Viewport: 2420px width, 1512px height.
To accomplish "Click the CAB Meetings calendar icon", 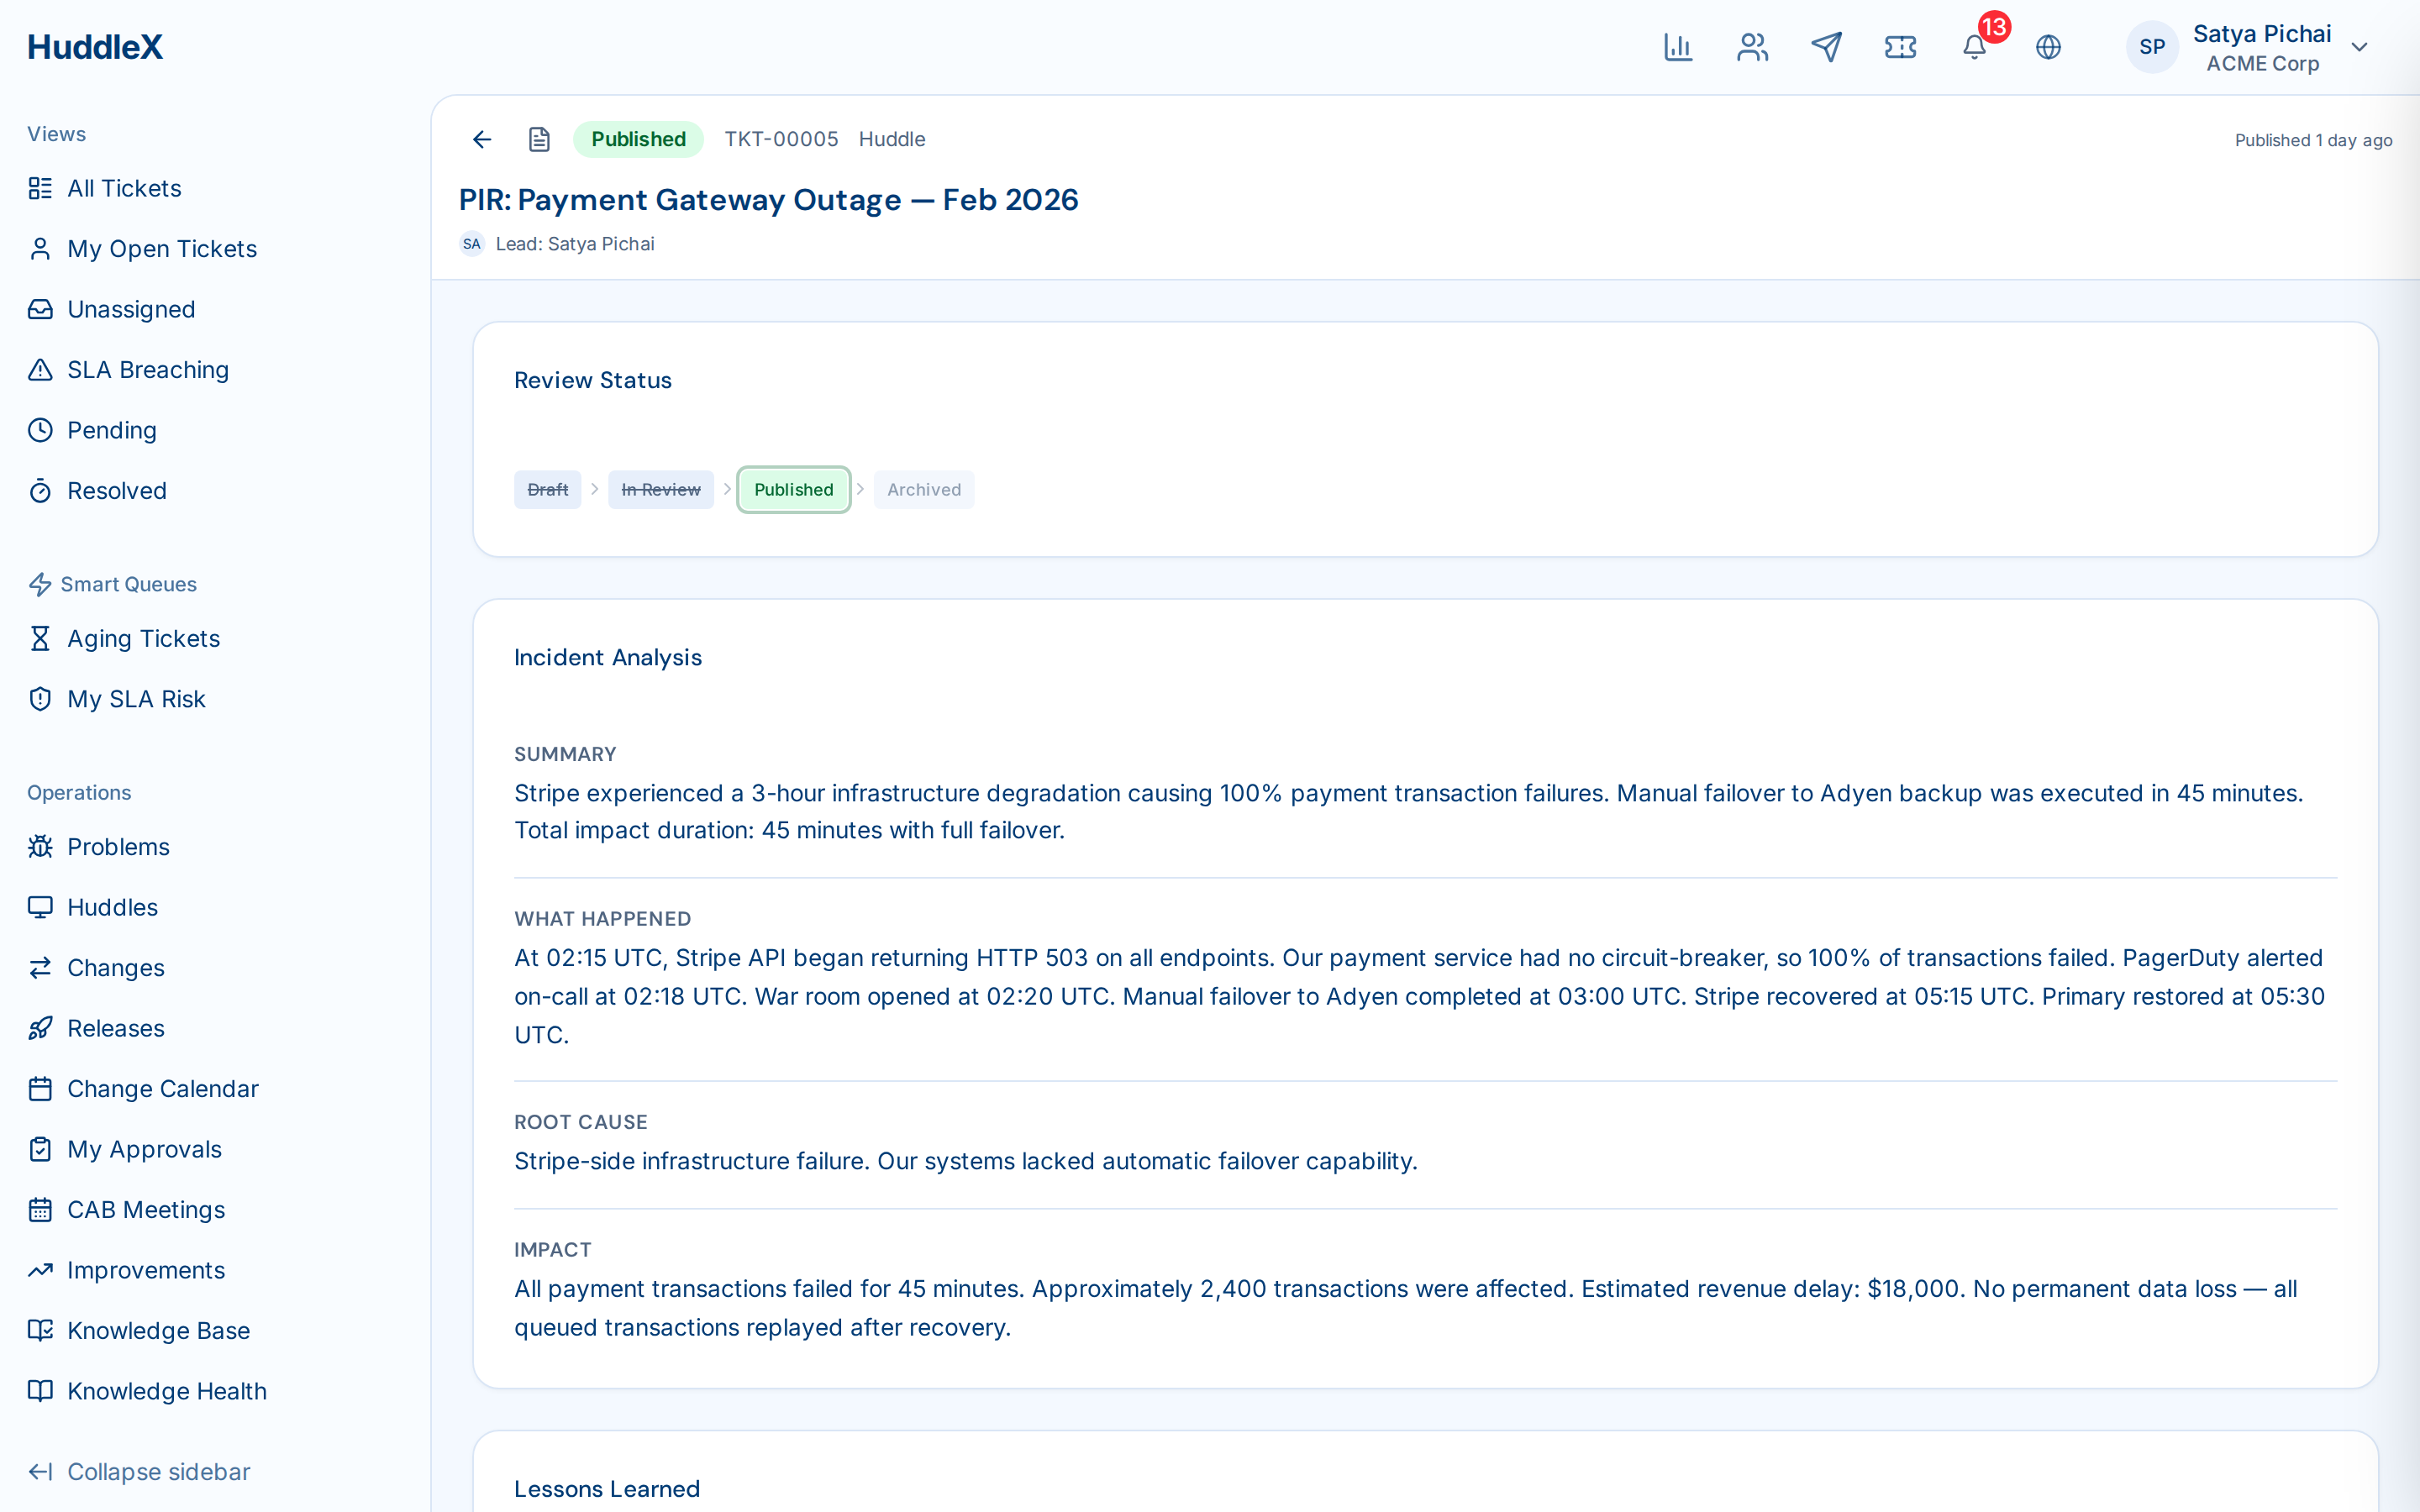I will (40, 1210).
